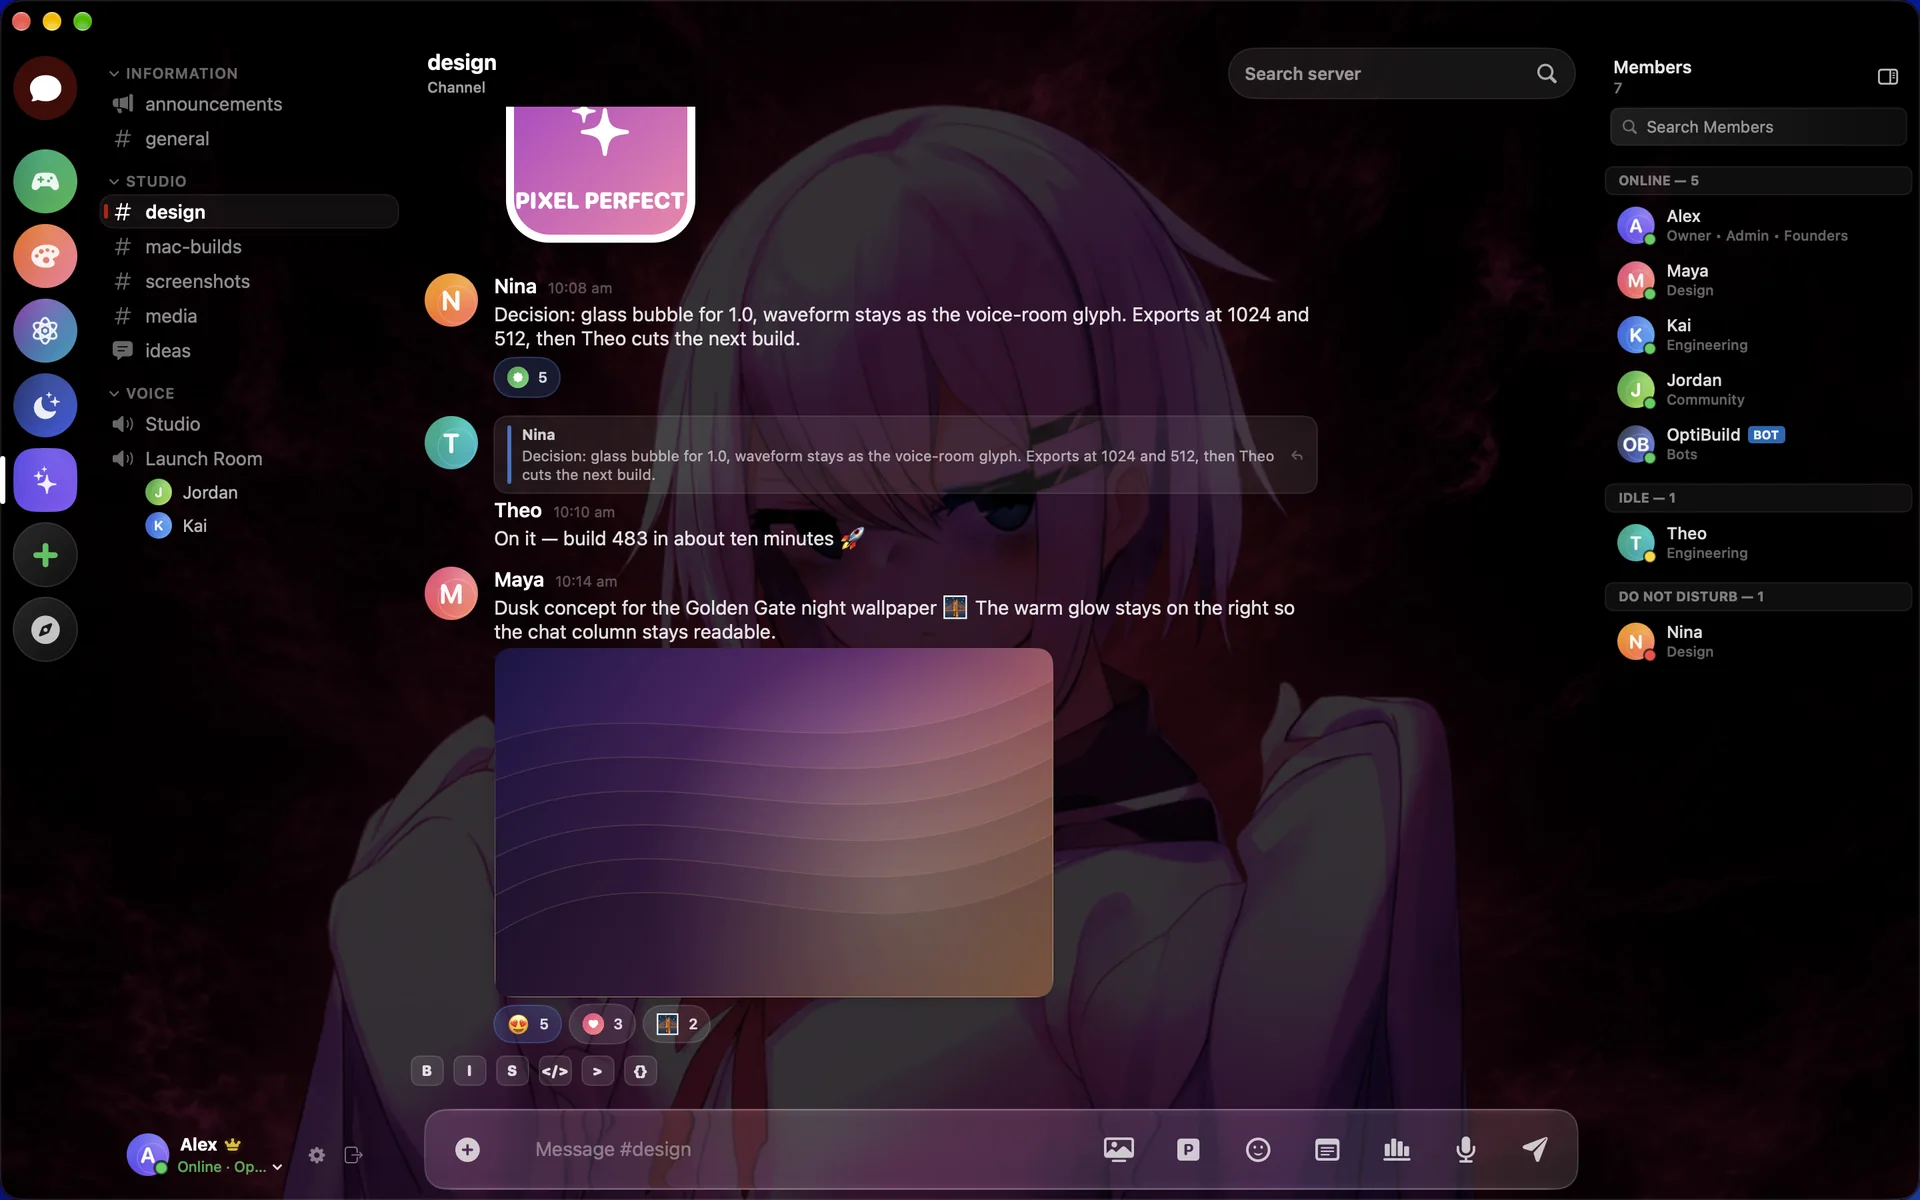Toggle the green reaction on Nina's message

pyautogui.click(x=527, y=378)
